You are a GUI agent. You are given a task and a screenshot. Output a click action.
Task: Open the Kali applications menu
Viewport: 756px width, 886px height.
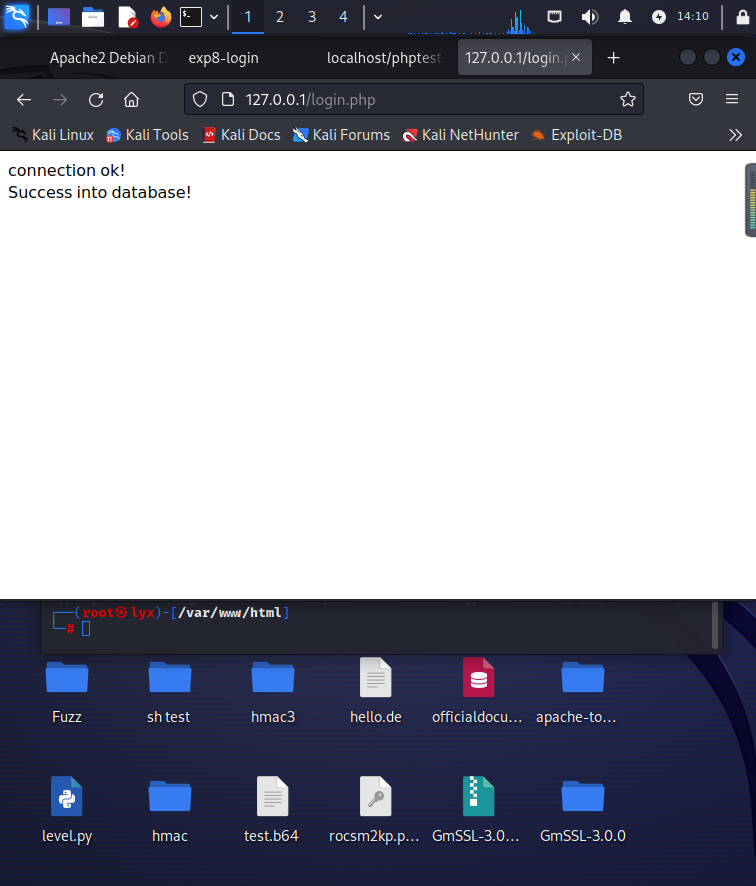[x=16, y=16]
